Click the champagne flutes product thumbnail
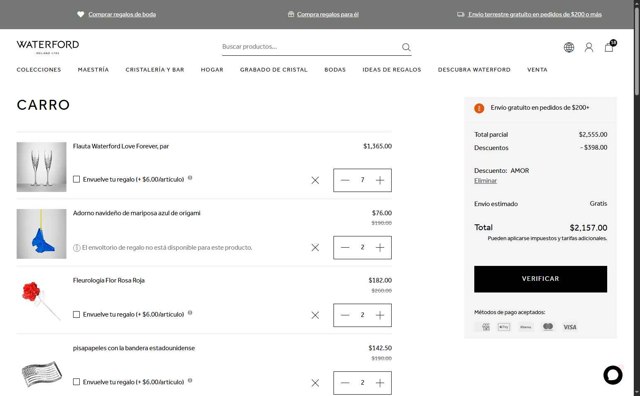Viewport: 640px width, 396px height. pos(41,167)
